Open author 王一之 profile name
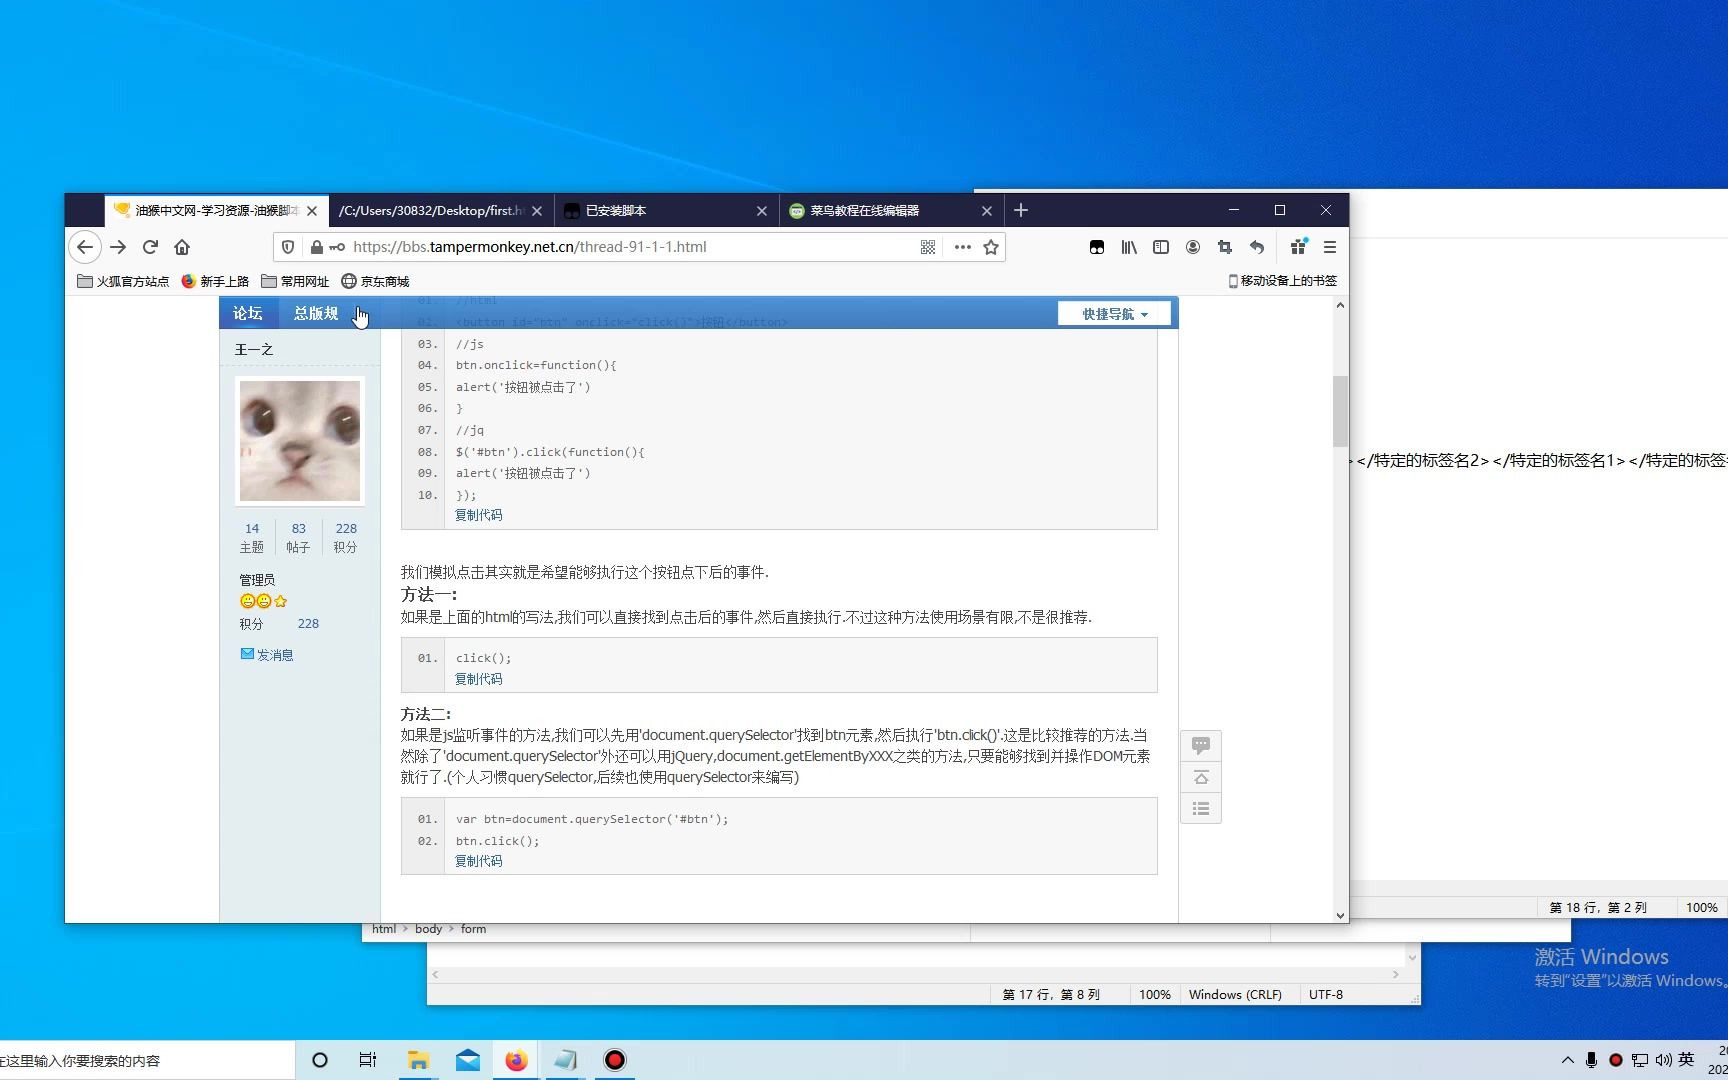 pyautogui.click(x=254, y=349)
